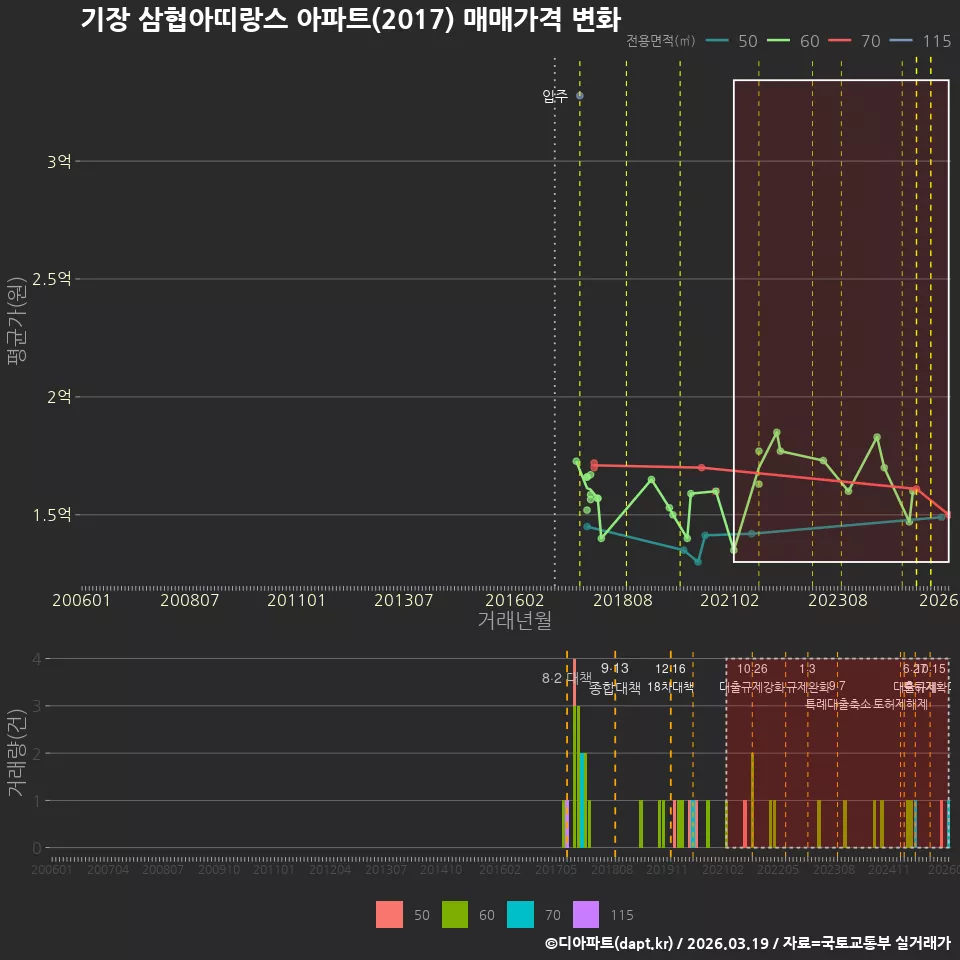Click the '3억' y-axis label
960x960 pixels.
(x=59, y=162)
